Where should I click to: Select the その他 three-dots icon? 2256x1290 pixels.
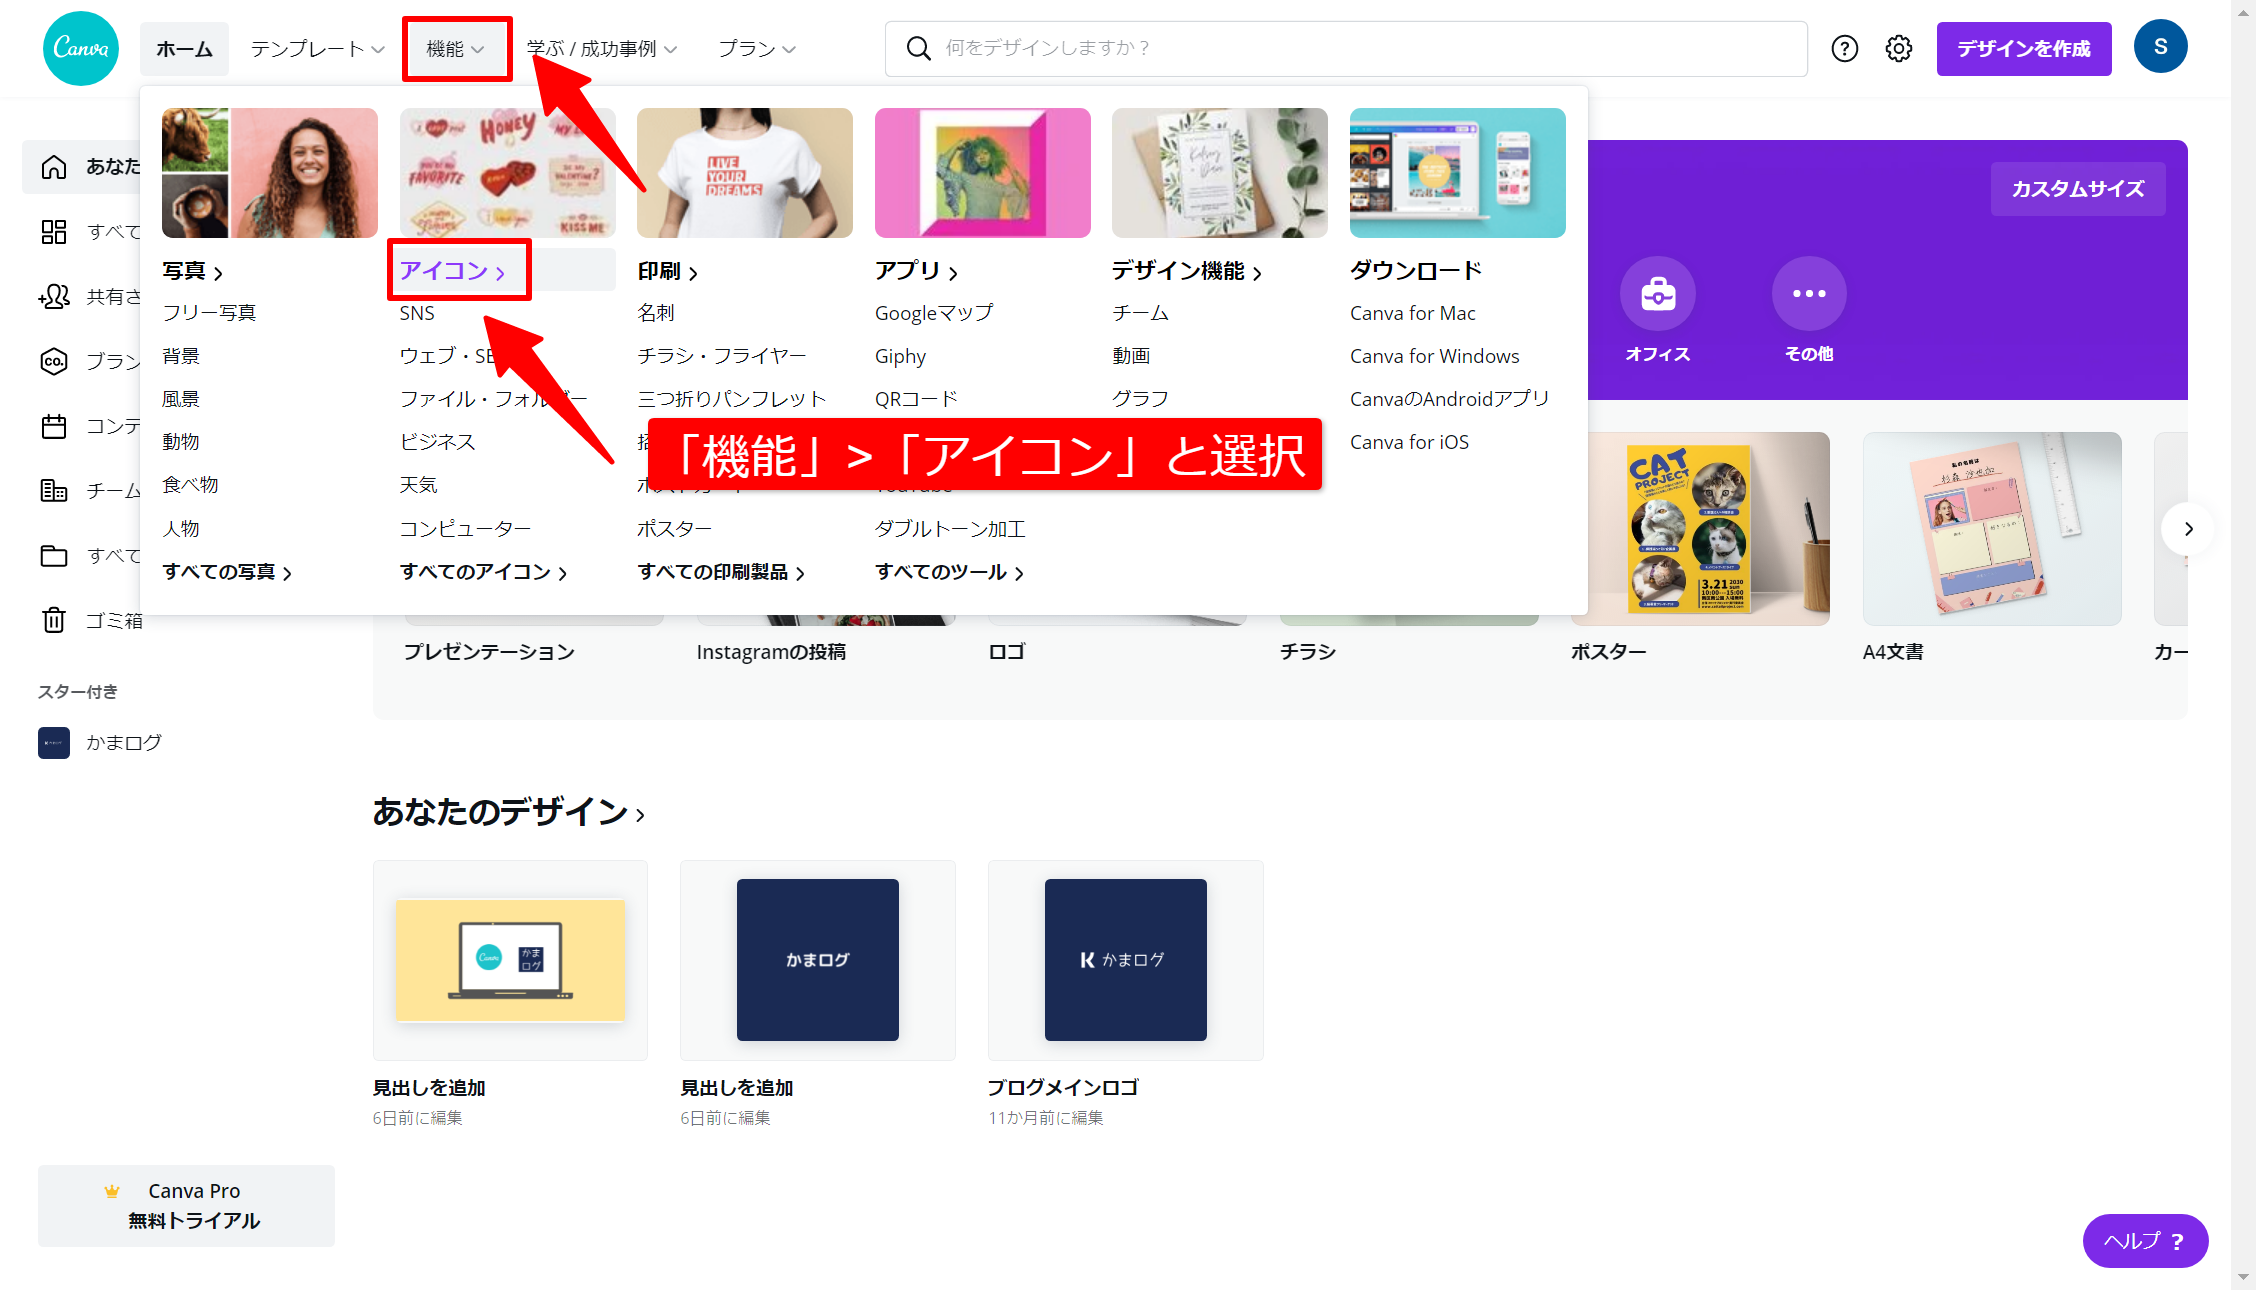click(x=1809, y=294)
